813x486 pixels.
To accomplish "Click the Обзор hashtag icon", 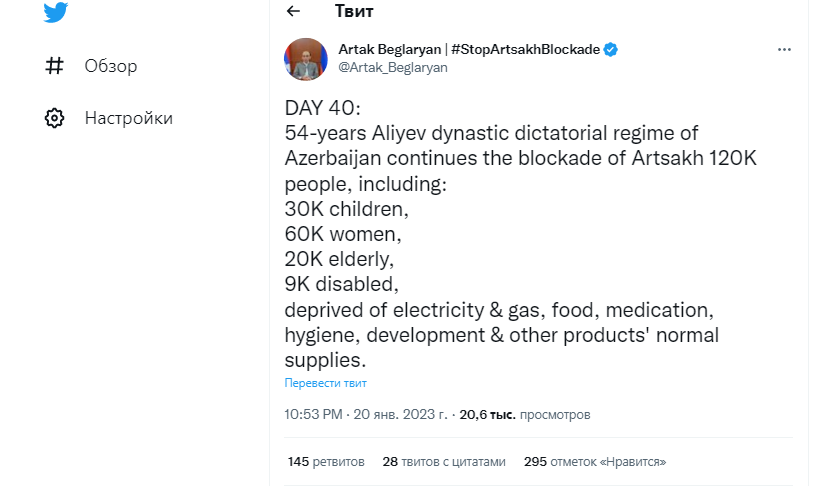I will click(55, 66).
